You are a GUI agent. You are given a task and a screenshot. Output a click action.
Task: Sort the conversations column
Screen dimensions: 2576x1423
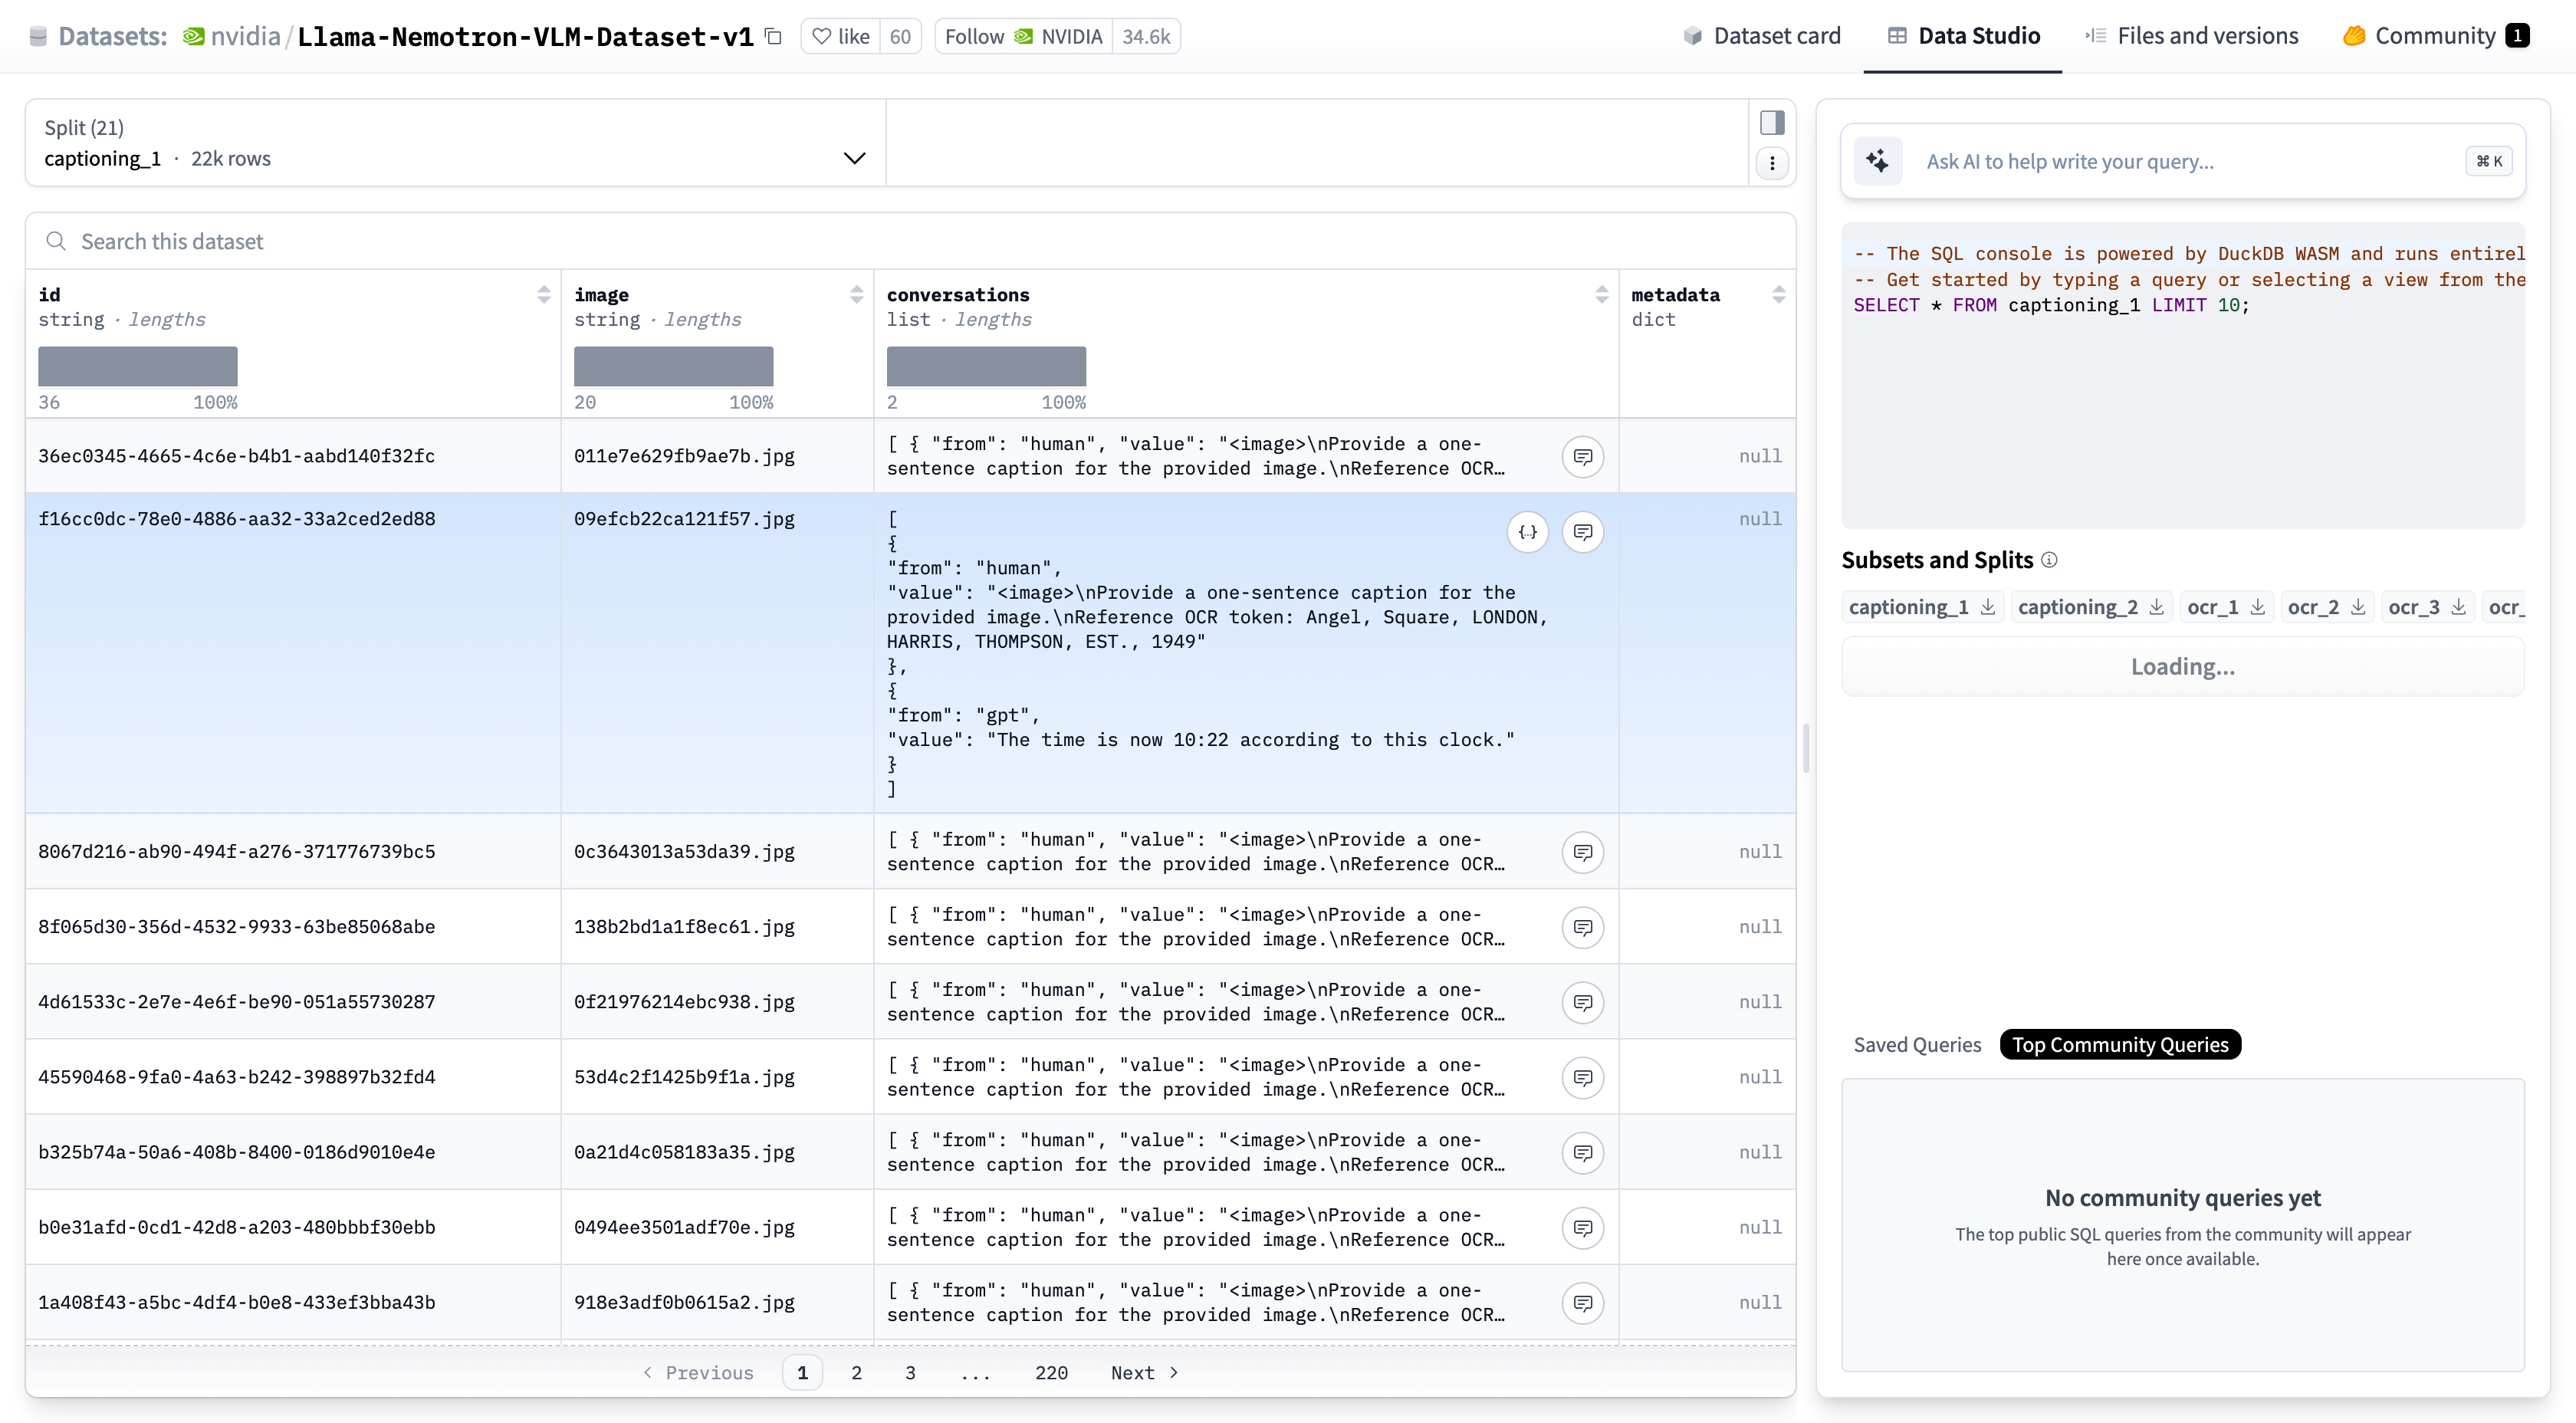pos(1601,294)
